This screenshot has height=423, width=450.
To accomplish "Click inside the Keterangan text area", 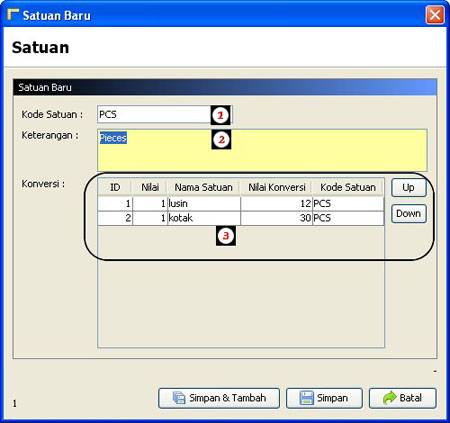I will [262, 150].
